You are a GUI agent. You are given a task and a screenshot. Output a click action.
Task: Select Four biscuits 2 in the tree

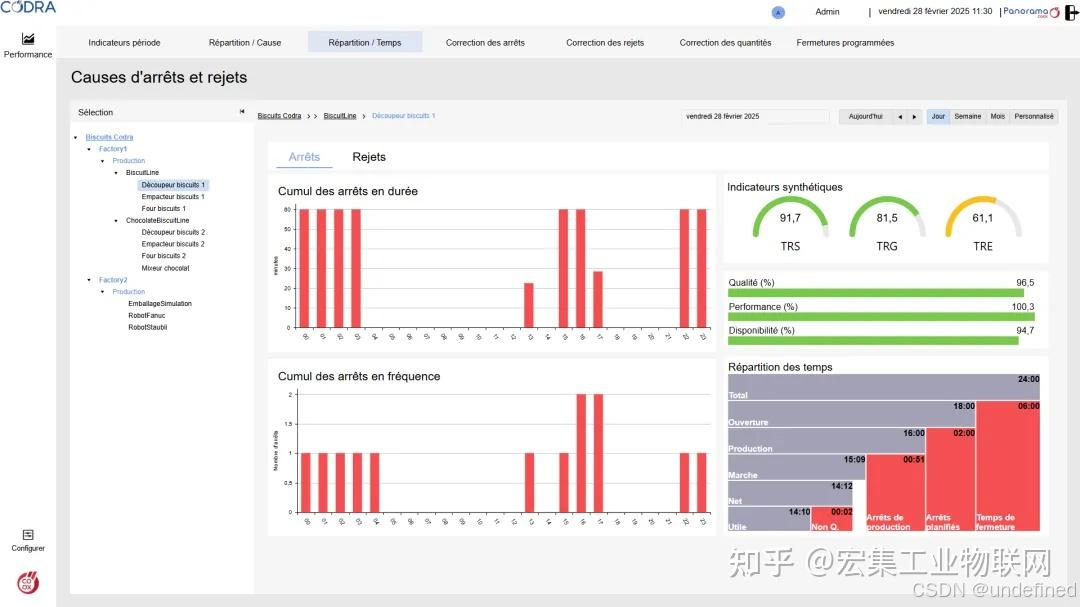click(163, 256)
